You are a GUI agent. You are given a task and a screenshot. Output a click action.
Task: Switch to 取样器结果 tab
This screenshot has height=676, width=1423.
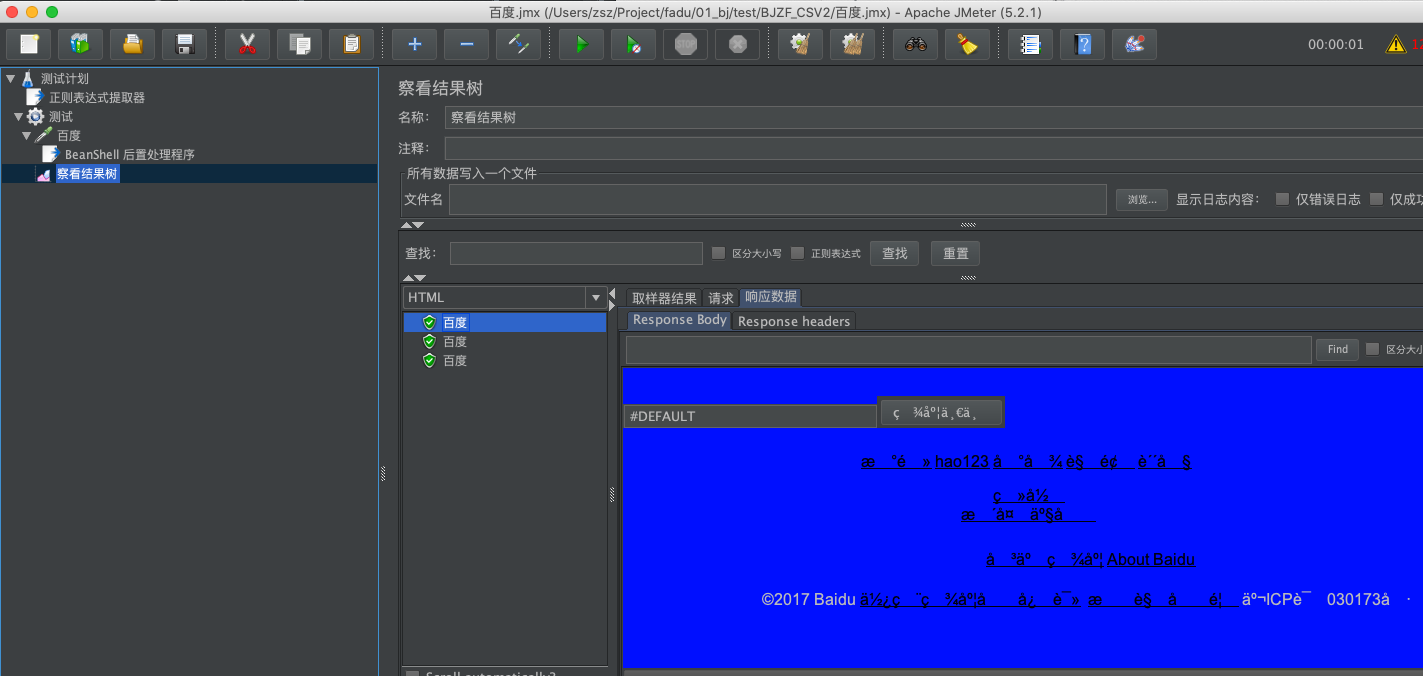pyautogui.click(x=664, y=298)
